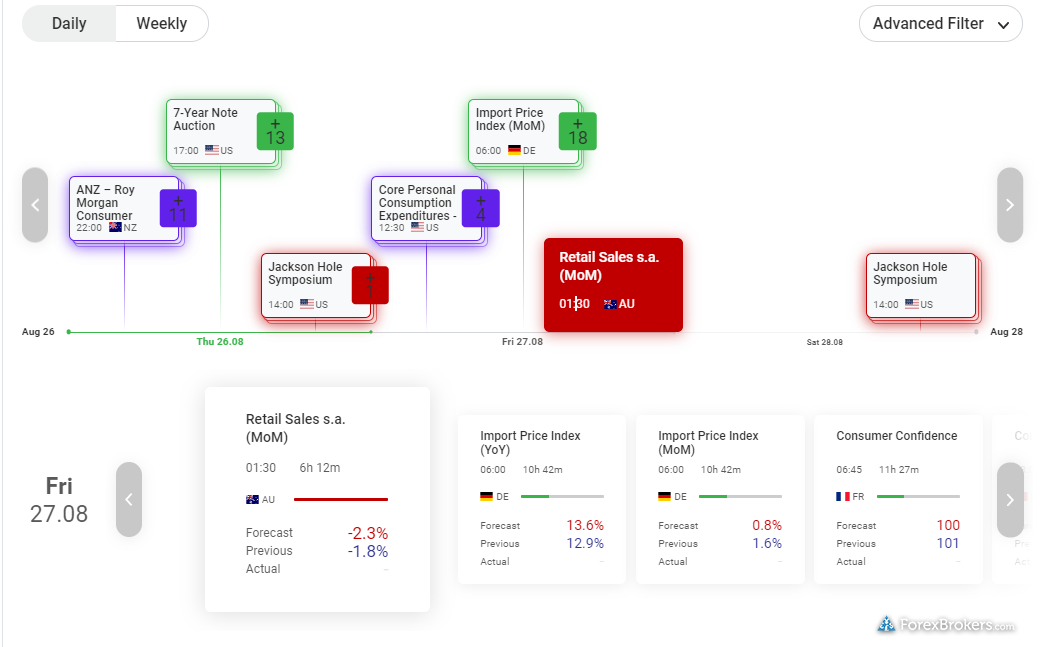1040x647 pixels.
Task: Click Consumer Confidence previous value 101
Action: click(948, 543)
